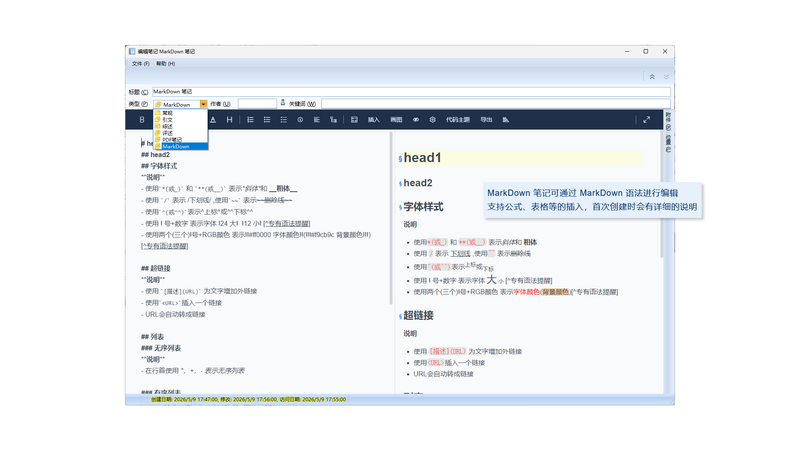Open the 类型 dropdown arrow
This screenshot has height=450, width=800.
click(204, 104)
